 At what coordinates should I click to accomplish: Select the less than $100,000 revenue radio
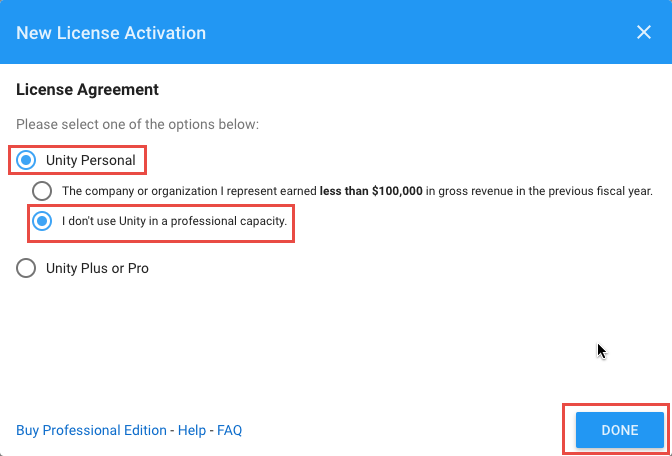42,191
